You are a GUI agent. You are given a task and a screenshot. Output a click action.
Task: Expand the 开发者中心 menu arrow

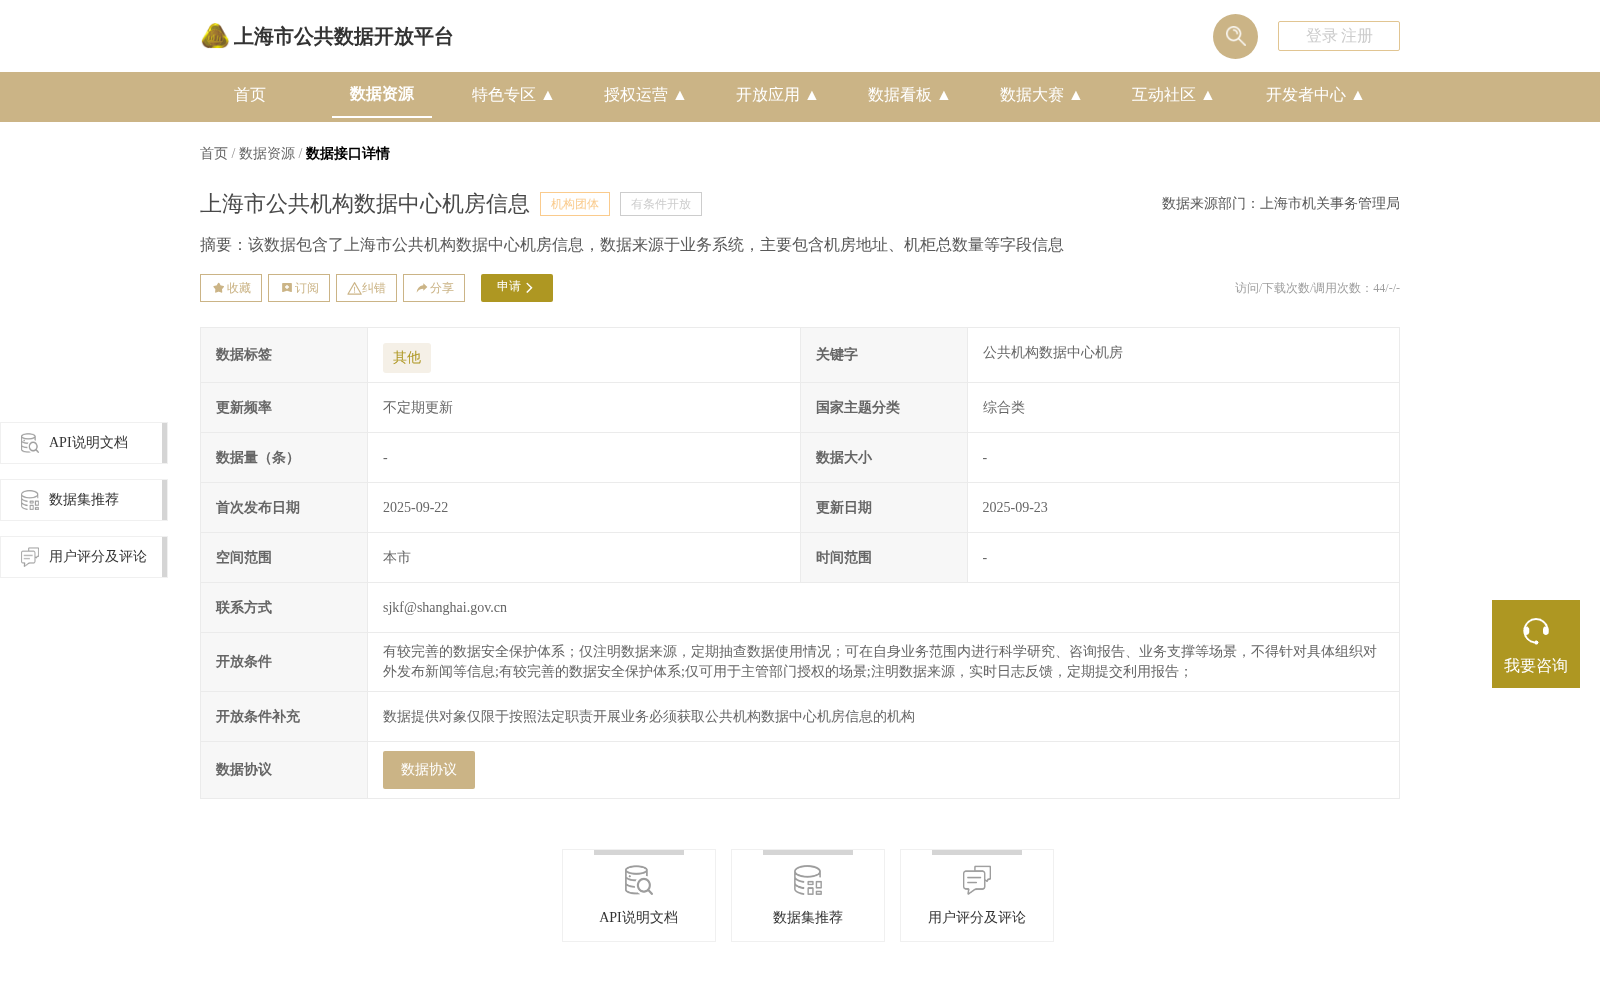coord(1358,95)
